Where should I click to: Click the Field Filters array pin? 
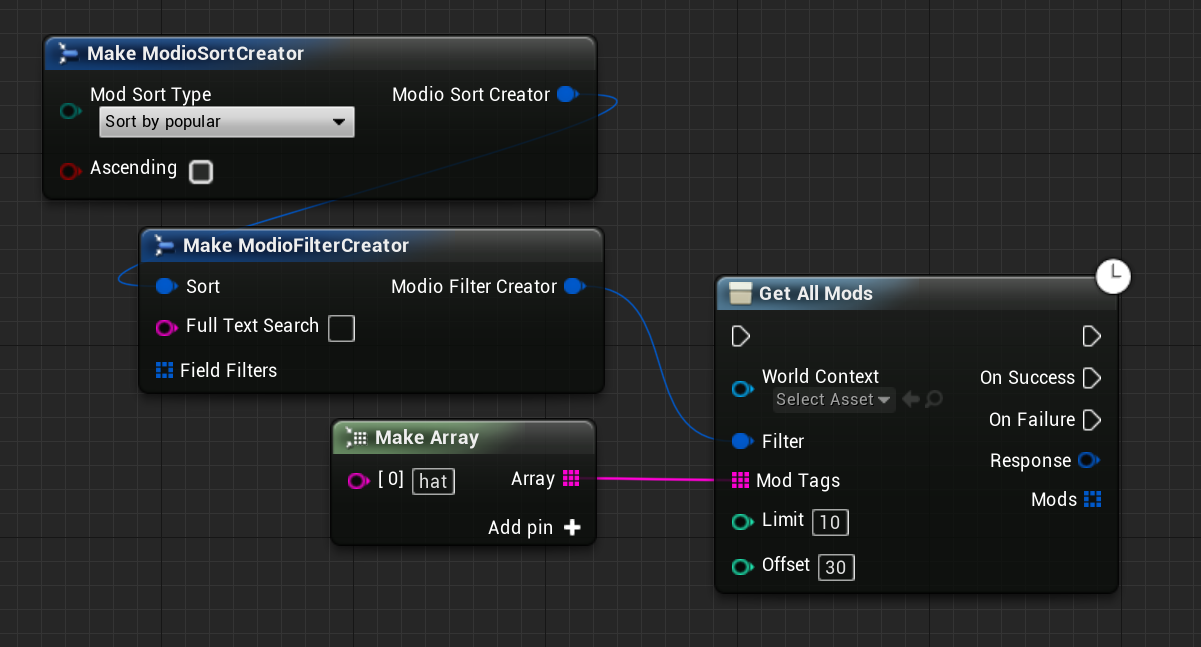coord(165,370)
